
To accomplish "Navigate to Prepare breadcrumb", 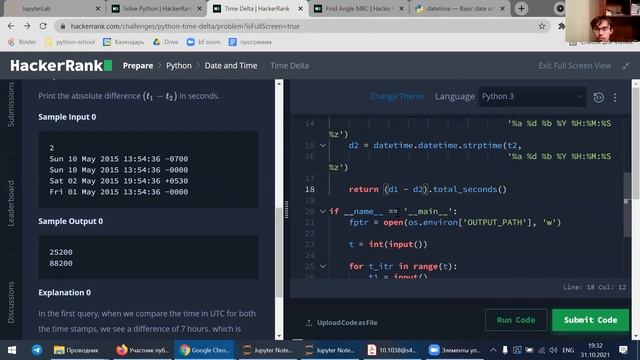I will [x=138, y=66].
